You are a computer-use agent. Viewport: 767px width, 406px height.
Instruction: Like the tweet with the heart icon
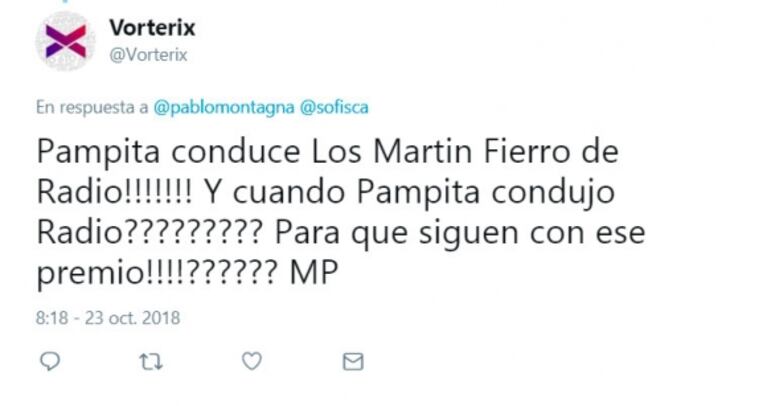251,361
